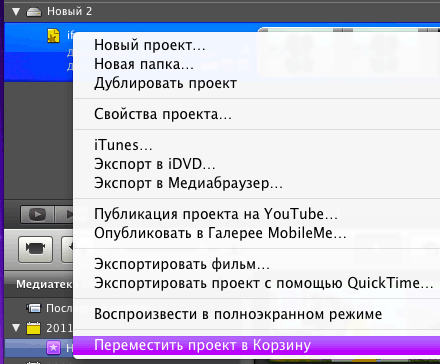This screenshot has height=364, width=440.
Task: Select "Экспорт в iDVD…" entry
Action: [x=256, y=164]
